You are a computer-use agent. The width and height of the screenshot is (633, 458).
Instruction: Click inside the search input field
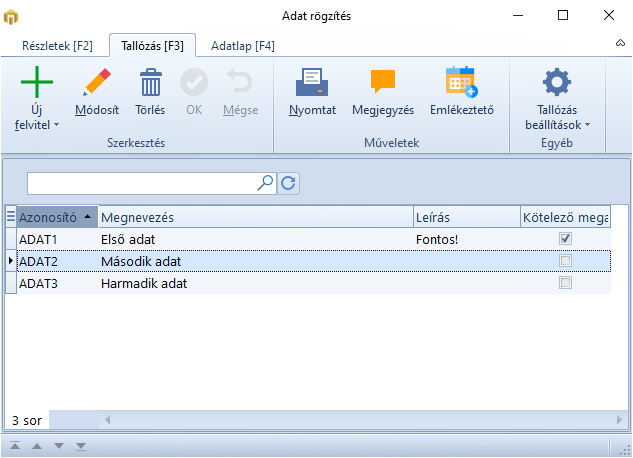141,183
